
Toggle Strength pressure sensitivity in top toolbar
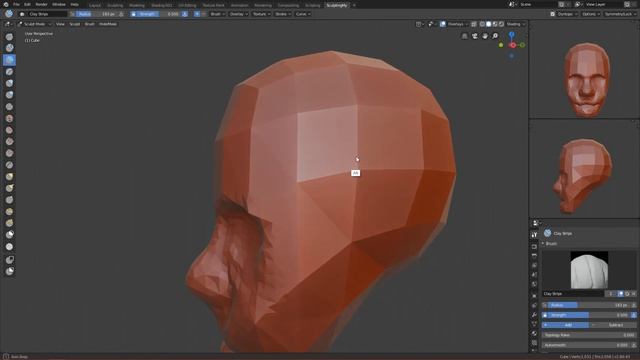point(184,14)
